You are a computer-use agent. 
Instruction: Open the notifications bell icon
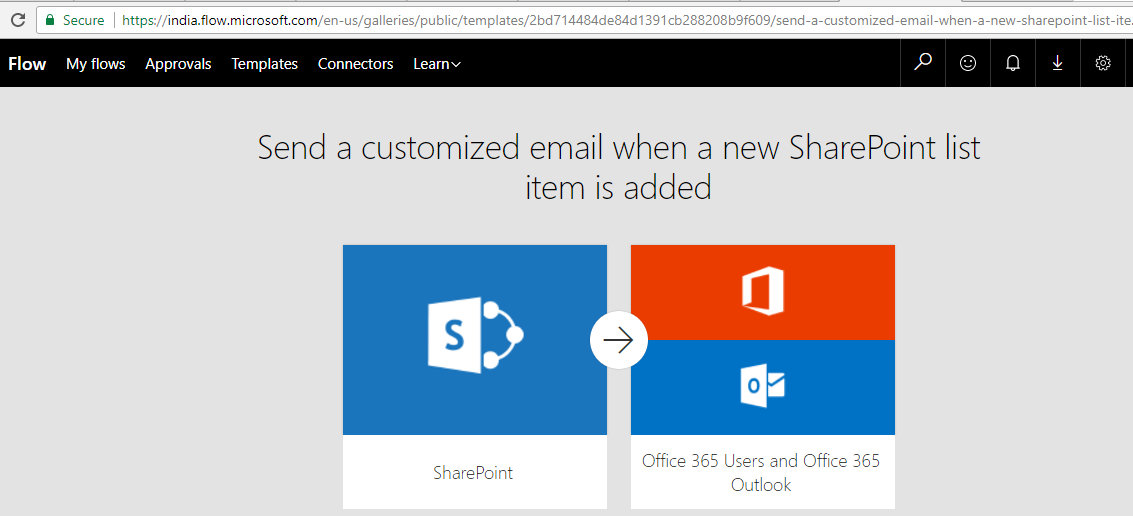(x=1013, y=63)
